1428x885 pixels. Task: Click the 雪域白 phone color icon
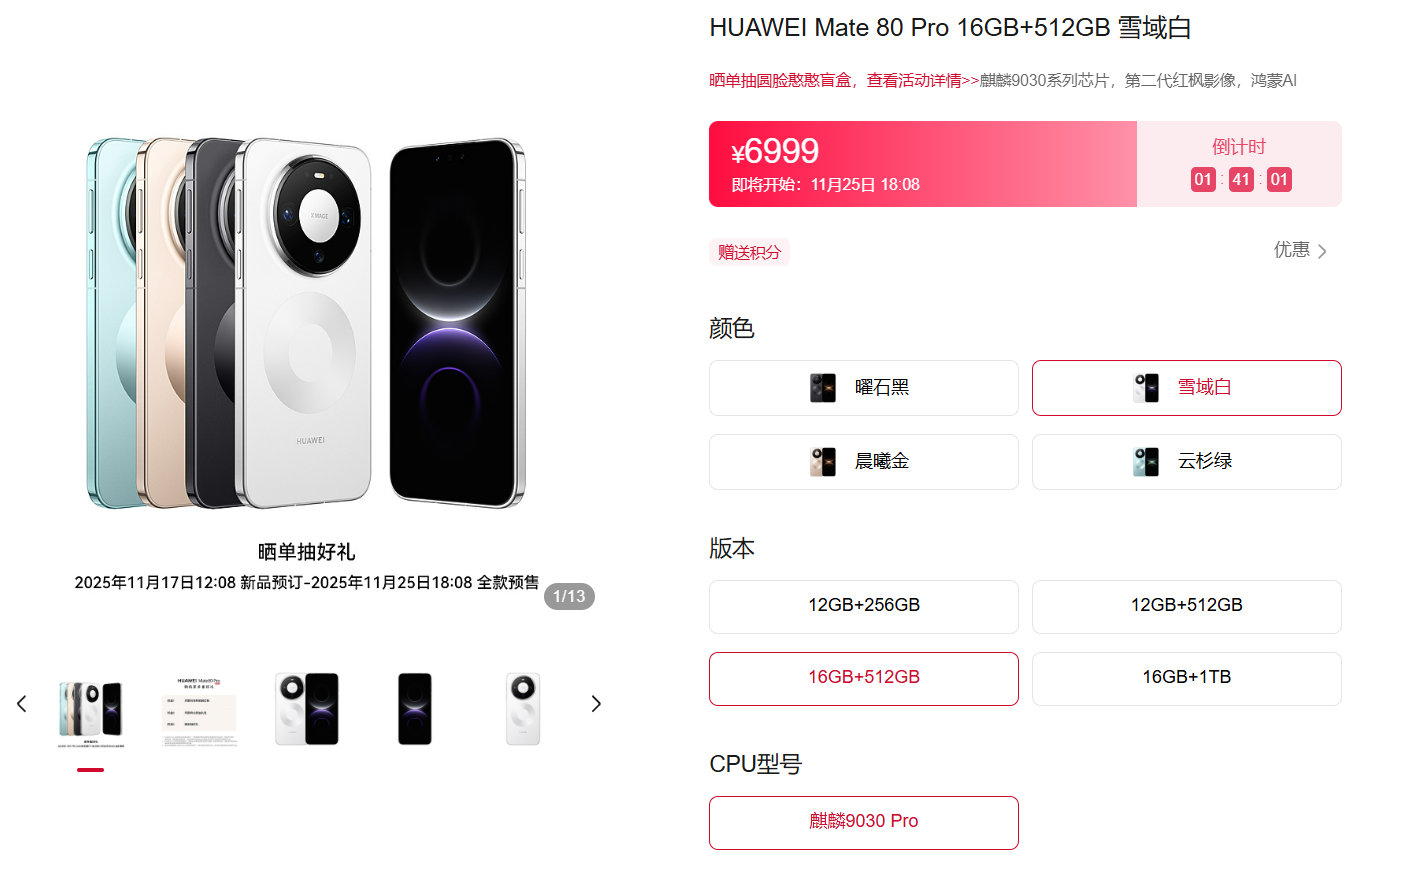point(1146,388)
